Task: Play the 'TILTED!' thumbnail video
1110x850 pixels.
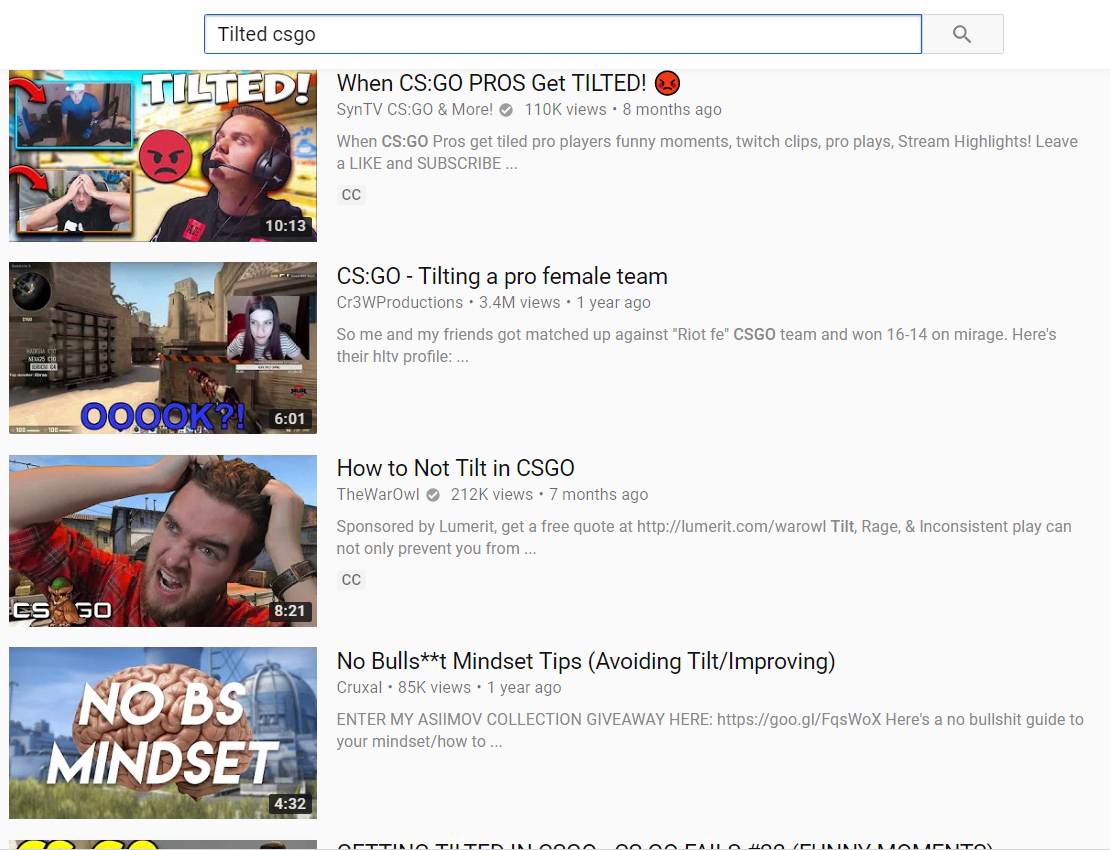Action: point(163,156)
